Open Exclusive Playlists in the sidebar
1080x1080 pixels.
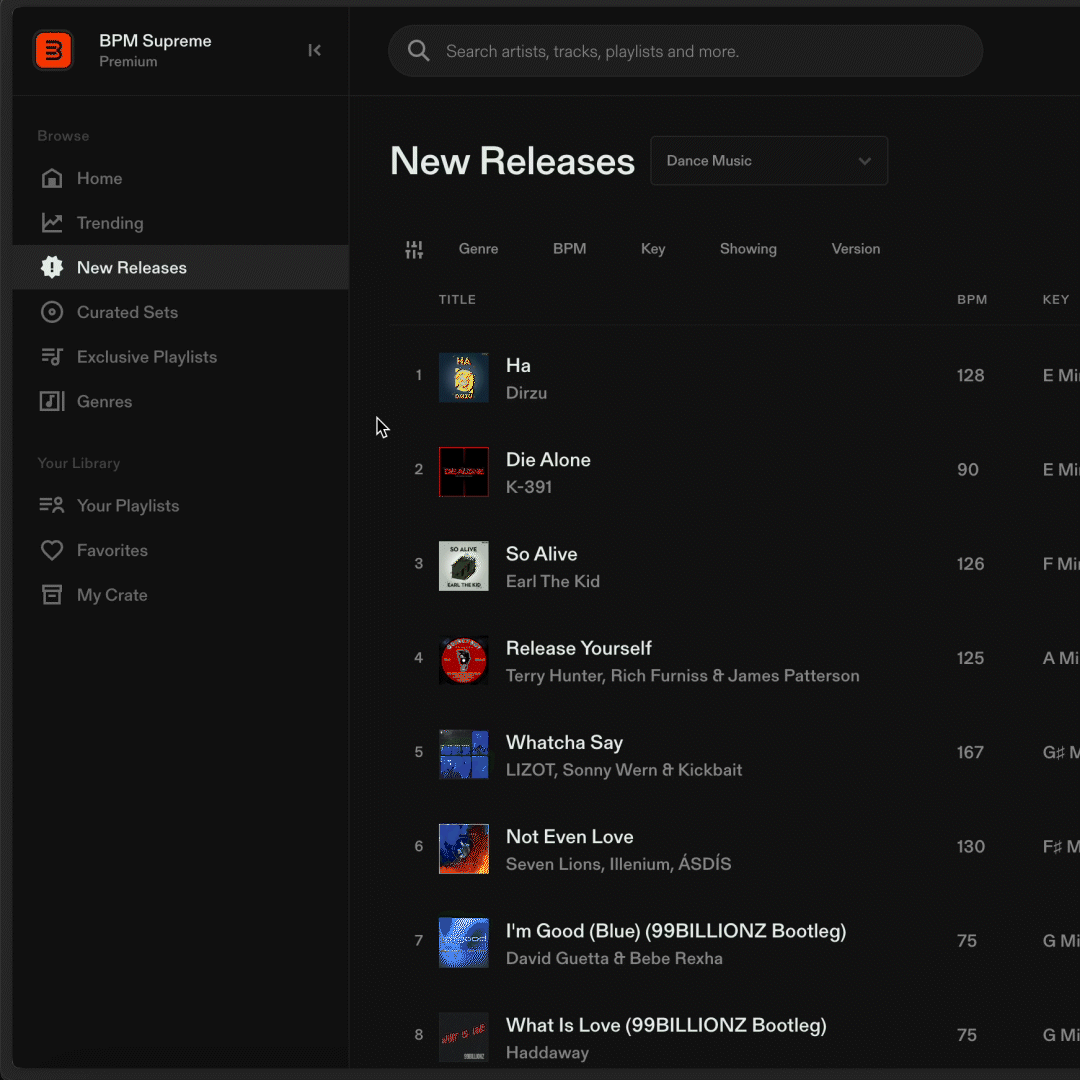pyautogui.click(x=180, y=357)
